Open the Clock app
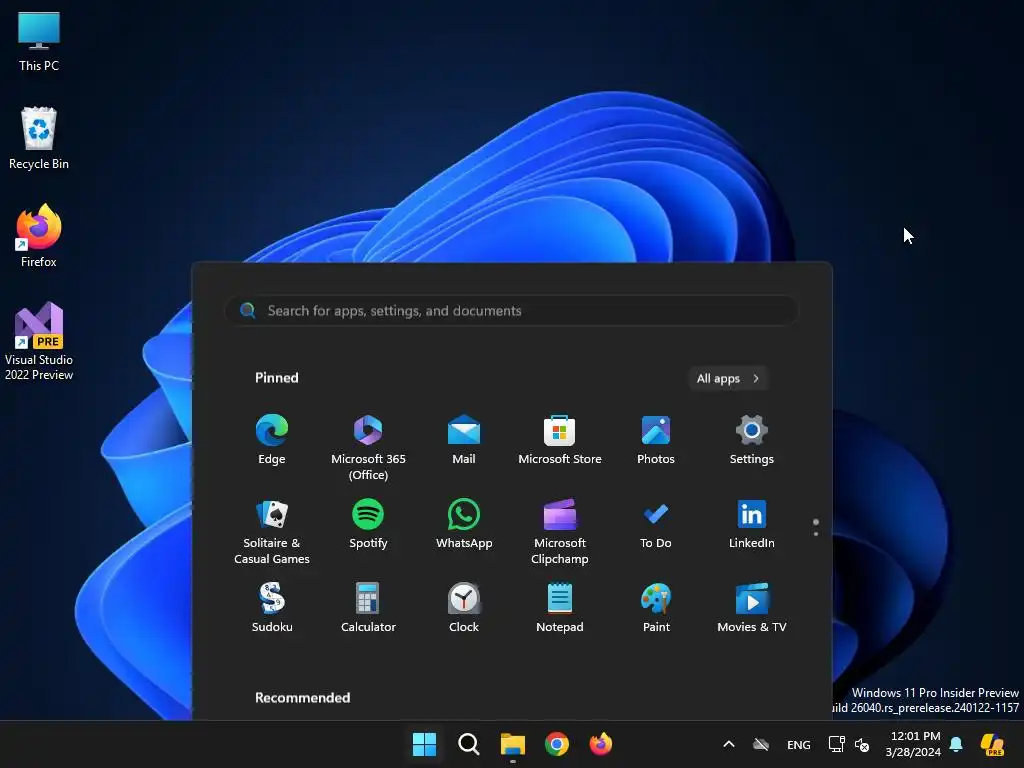Viewport: 1024px width, 768px height. 464,607
